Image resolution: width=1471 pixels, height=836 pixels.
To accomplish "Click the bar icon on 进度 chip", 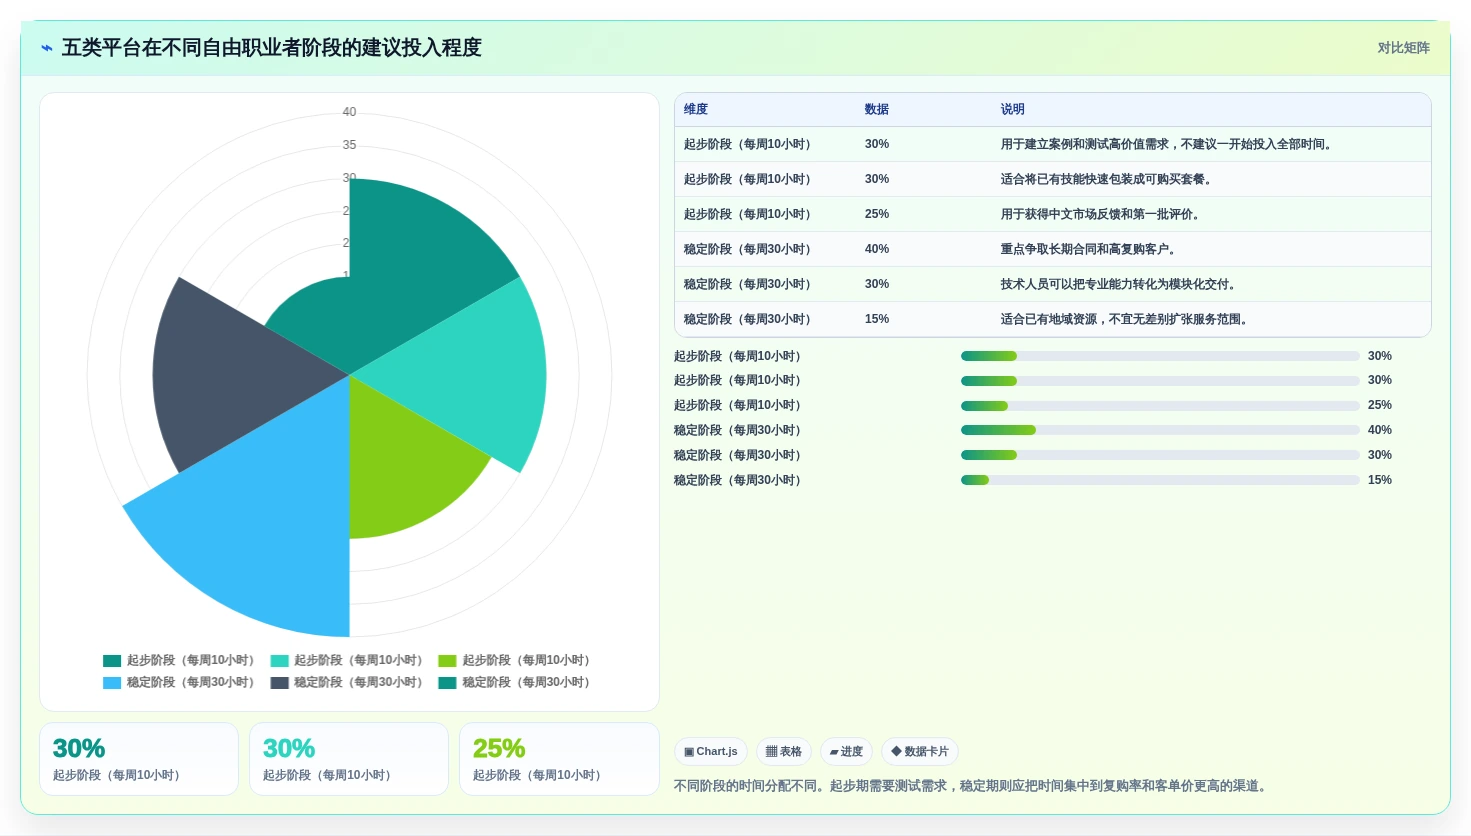I will pos(834,752).
